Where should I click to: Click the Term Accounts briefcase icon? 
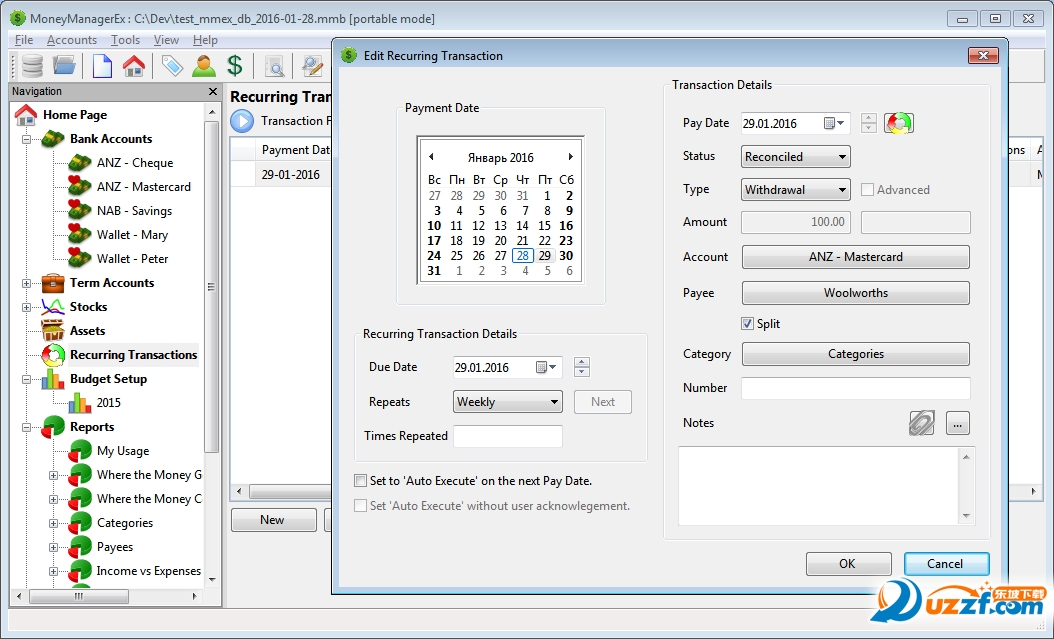coord(52,283)
